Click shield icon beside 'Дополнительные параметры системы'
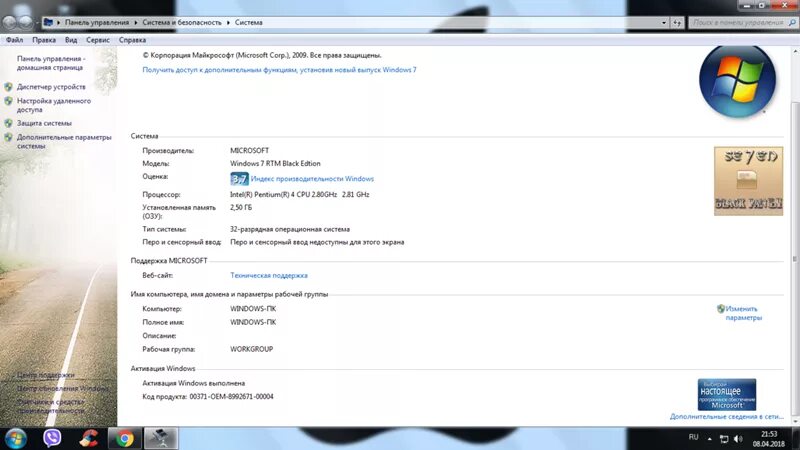 click(x=8, y=137)
